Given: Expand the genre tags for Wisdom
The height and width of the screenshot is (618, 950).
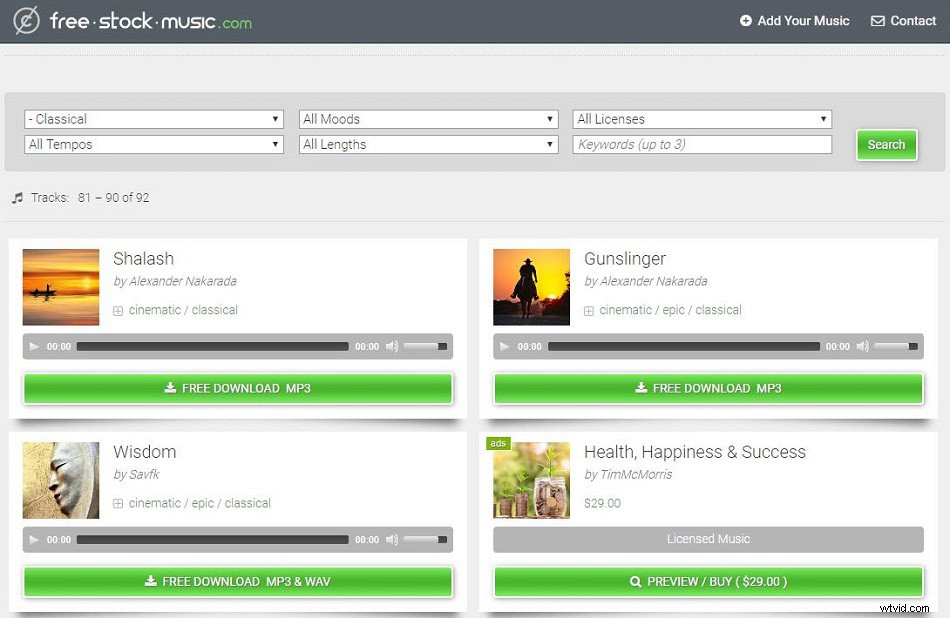Looking at the screenshot, I should (x=118, y=503).
